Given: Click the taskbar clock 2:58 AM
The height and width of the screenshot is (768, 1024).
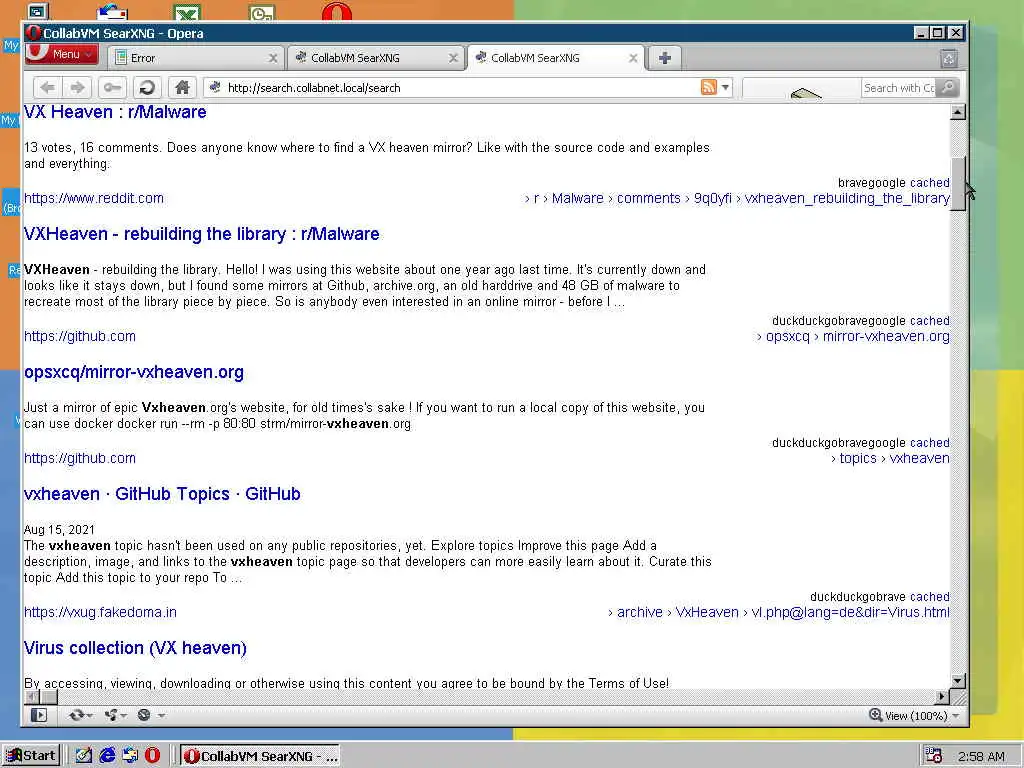Looking at the screenshot, I should [982, 757].
